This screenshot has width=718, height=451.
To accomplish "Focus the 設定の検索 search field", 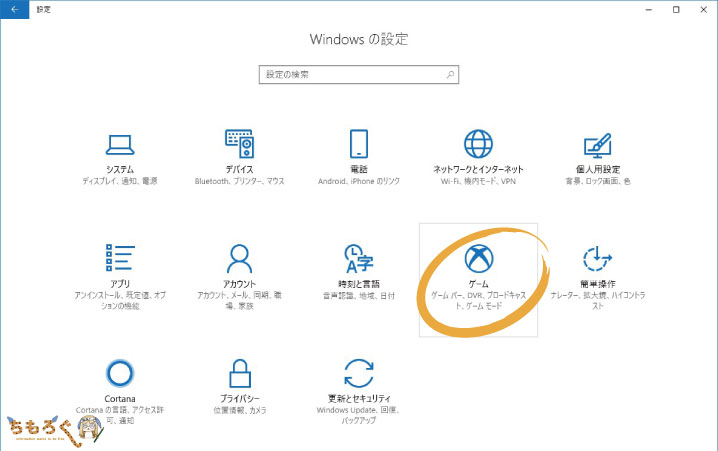I will 359,75.
